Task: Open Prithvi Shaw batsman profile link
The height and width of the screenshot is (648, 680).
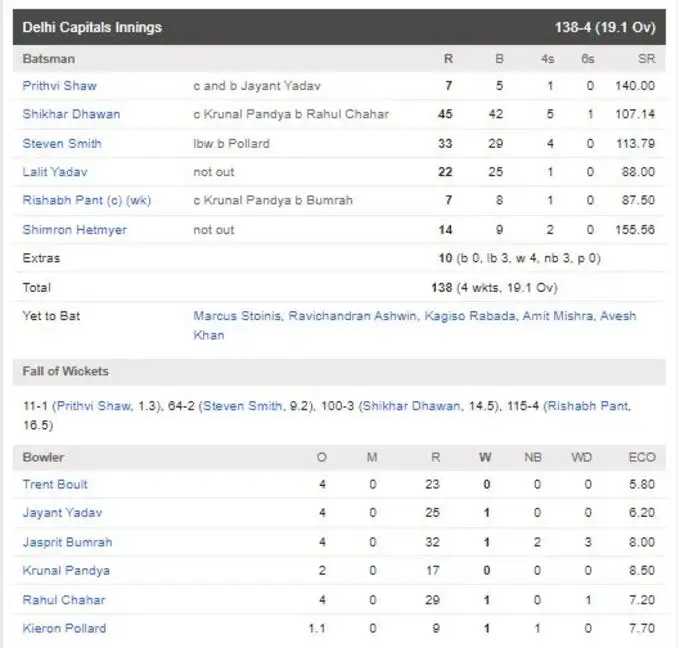Action: point(59,86)
